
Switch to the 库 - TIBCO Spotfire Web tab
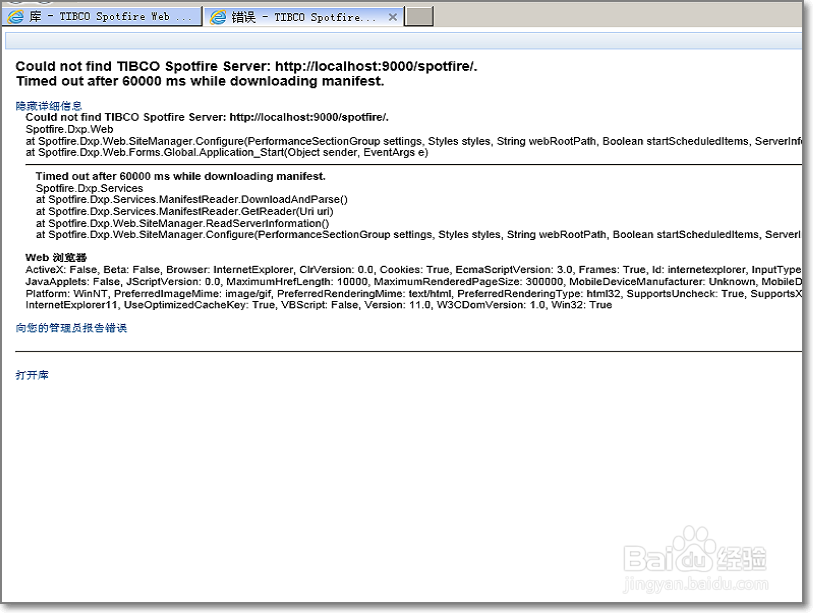(102, 17)
